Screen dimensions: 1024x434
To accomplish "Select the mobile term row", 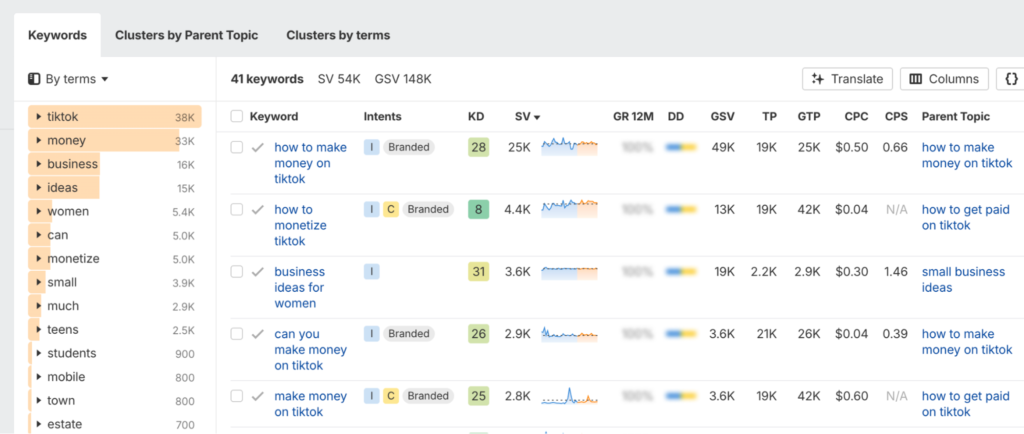I will tap(114, 377).
